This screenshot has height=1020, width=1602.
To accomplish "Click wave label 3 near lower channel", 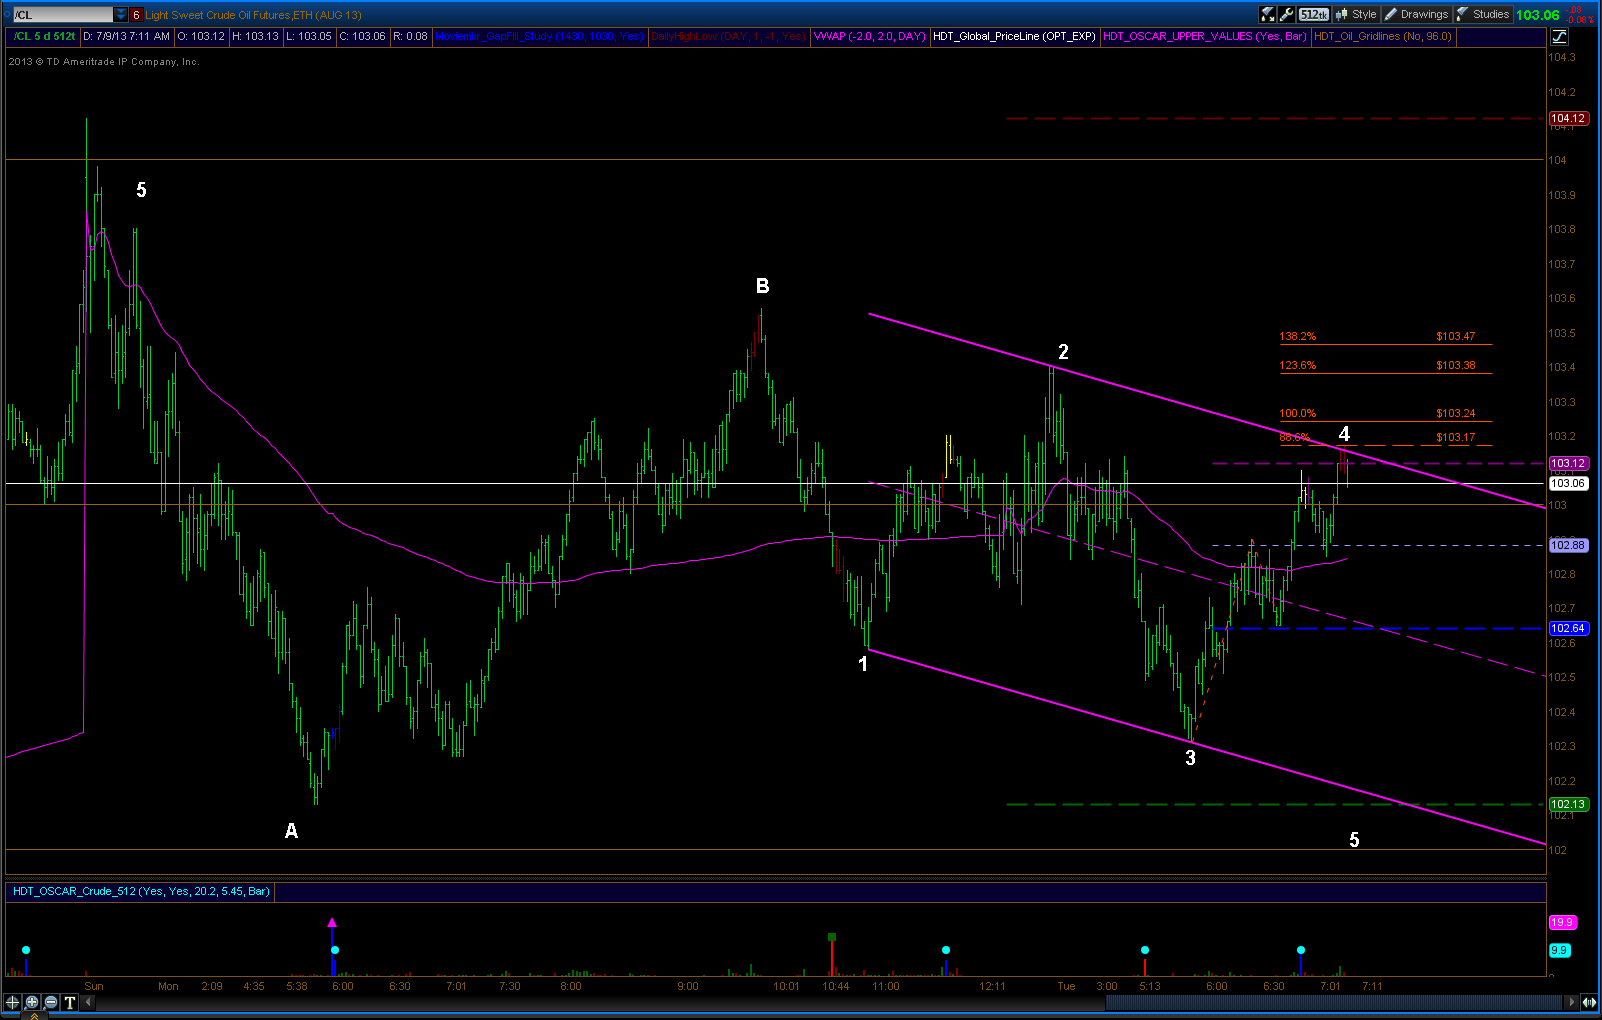I will point(1190,758).
